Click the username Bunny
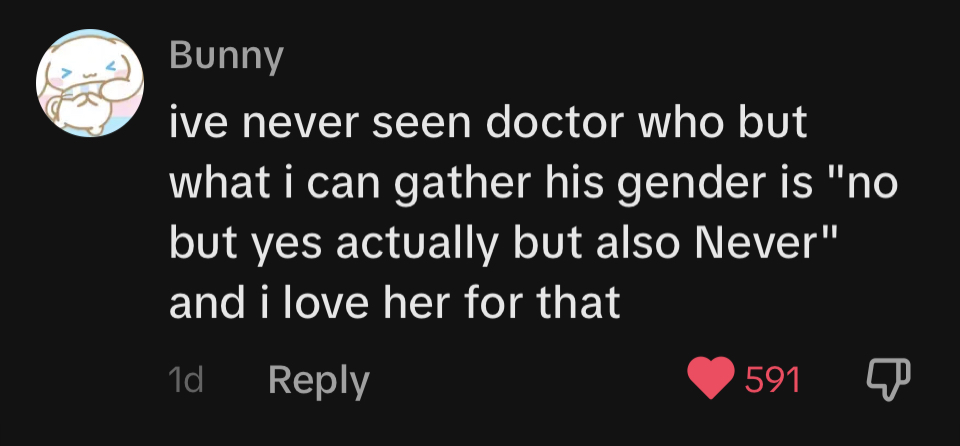960x446 pixels. coord(226,57)
